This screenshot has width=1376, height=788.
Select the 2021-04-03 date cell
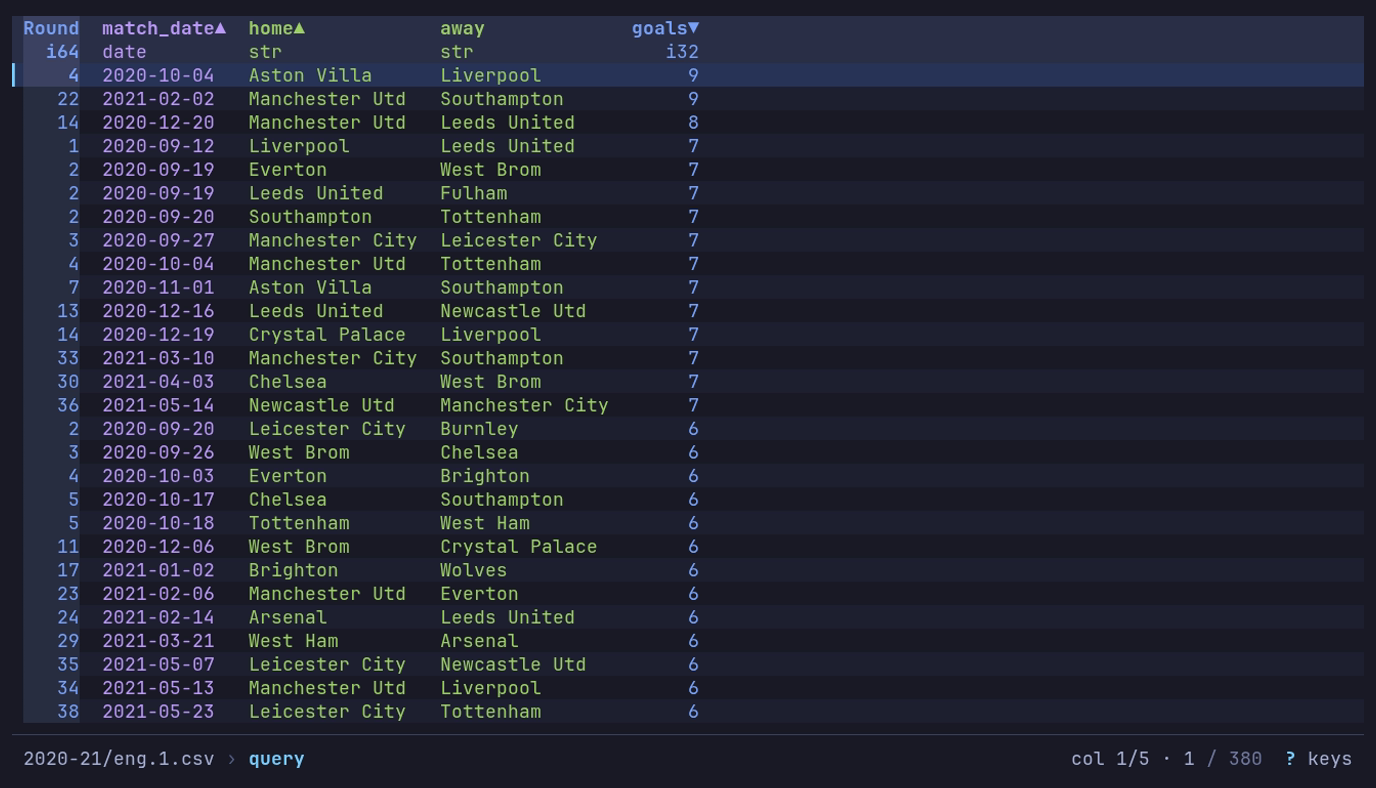(x=158, y=382)
